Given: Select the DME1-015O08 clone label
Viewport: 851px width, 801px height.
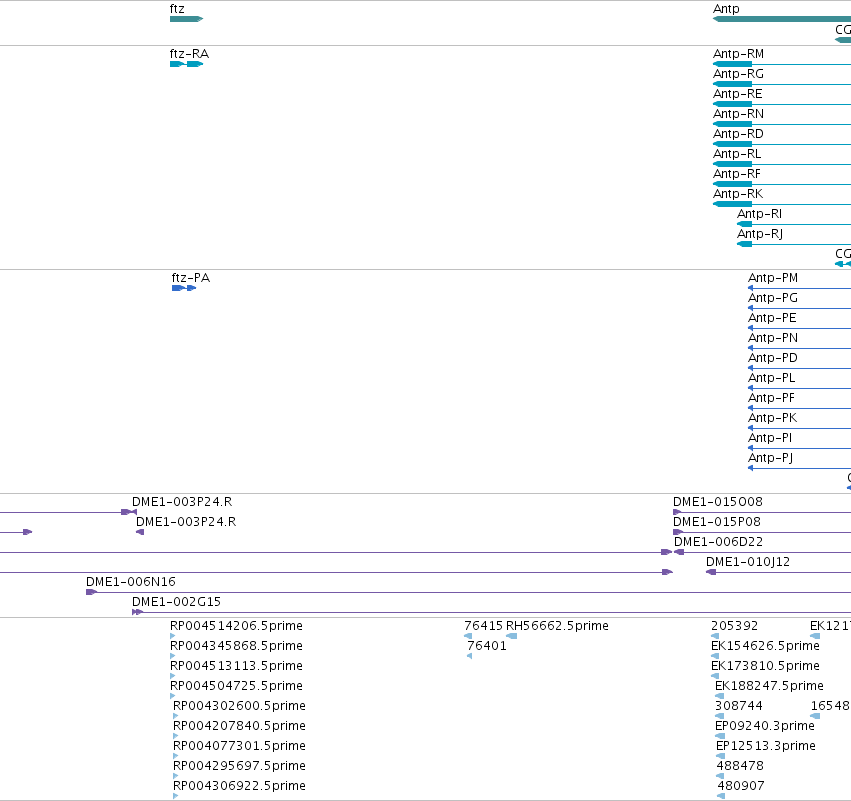Looking at the screenshot, I should click(x=717, y=502).
